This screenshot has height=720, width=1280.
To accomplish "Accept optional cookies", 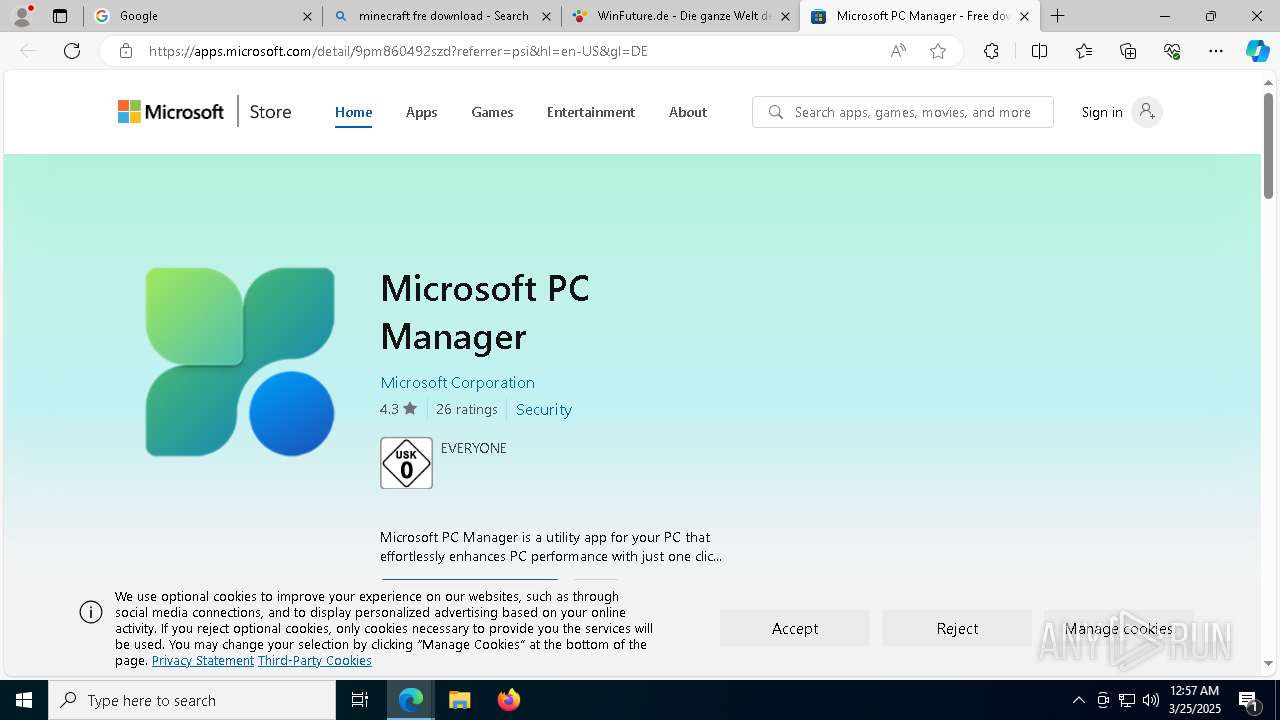I will [x=795, y=628].
